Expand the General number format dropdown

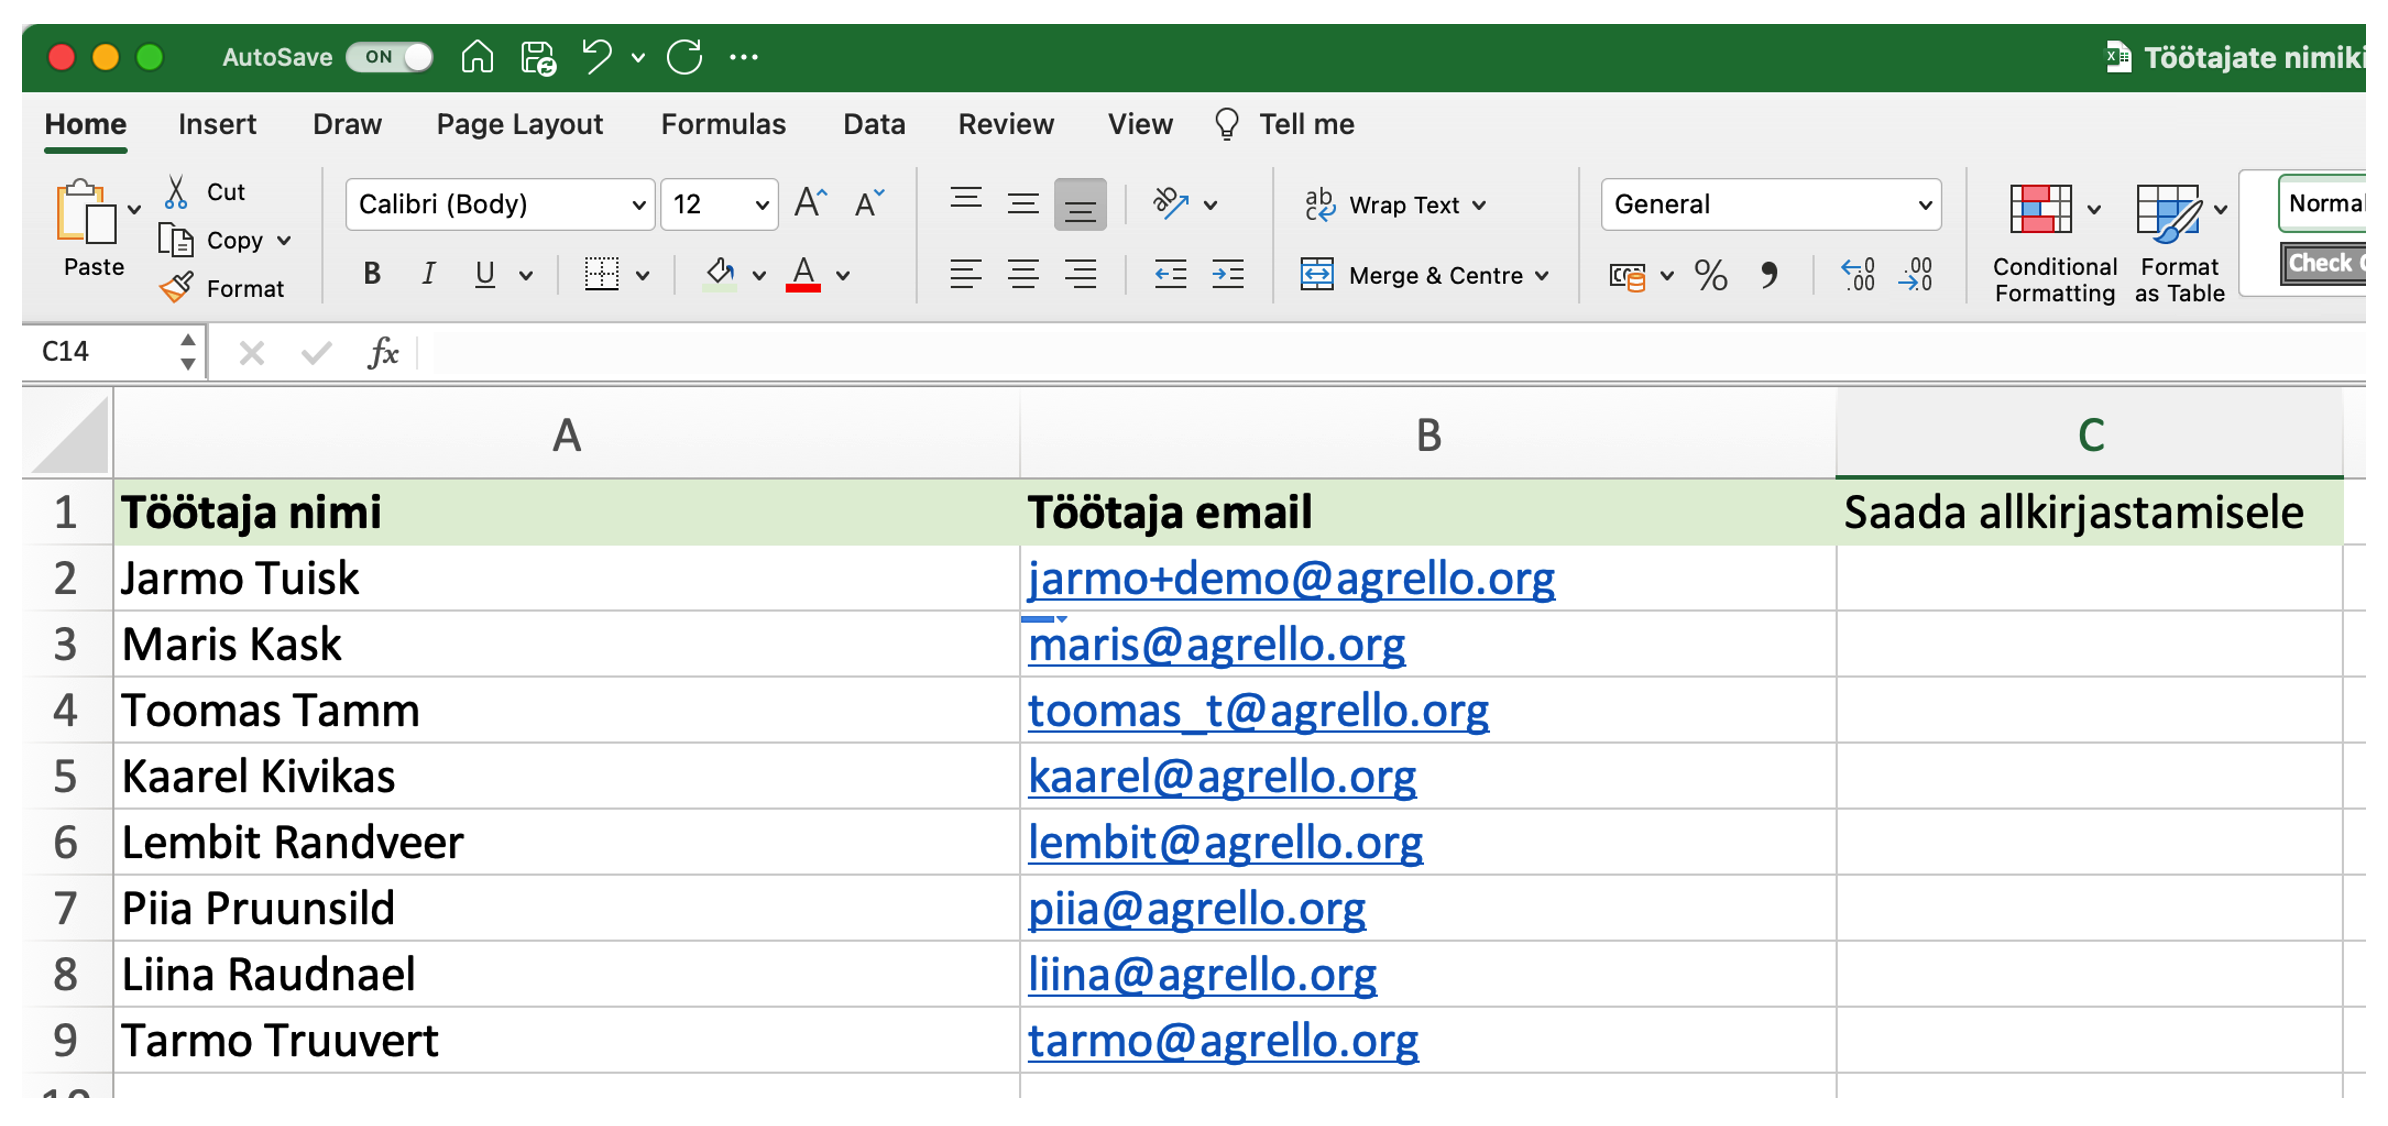pyautogui.click(x=1924, y=205)
